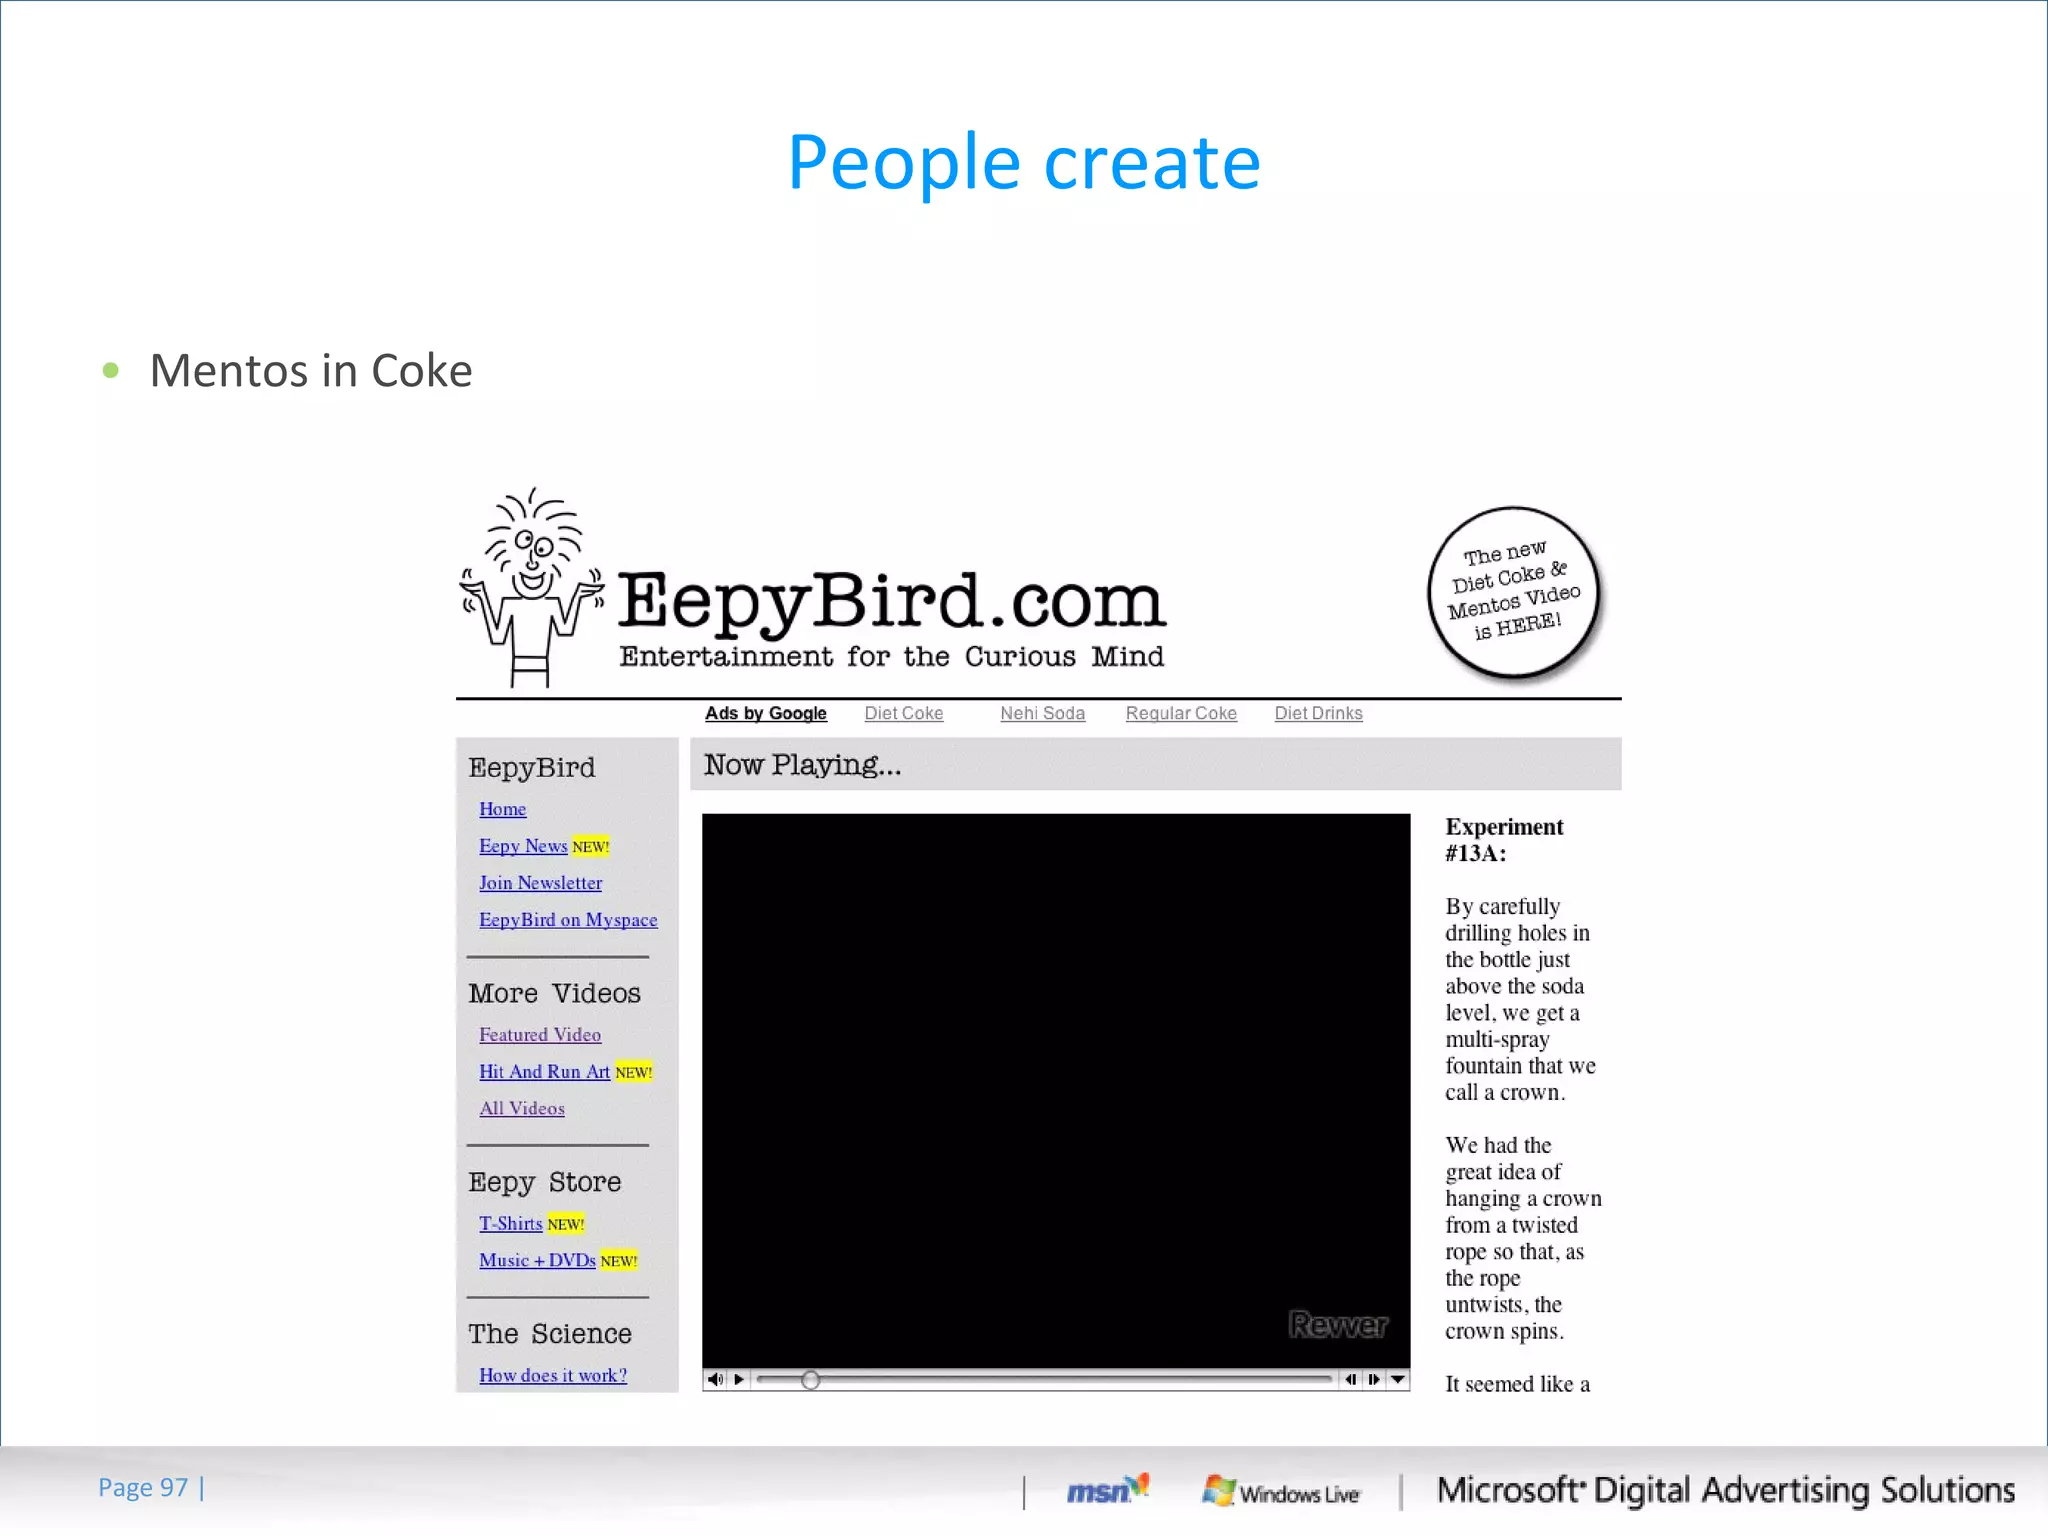The height and width of the screenshot is (1536, 2048).
Task: Click 'More Videos' sidebar heading
Action: [555, 993]
